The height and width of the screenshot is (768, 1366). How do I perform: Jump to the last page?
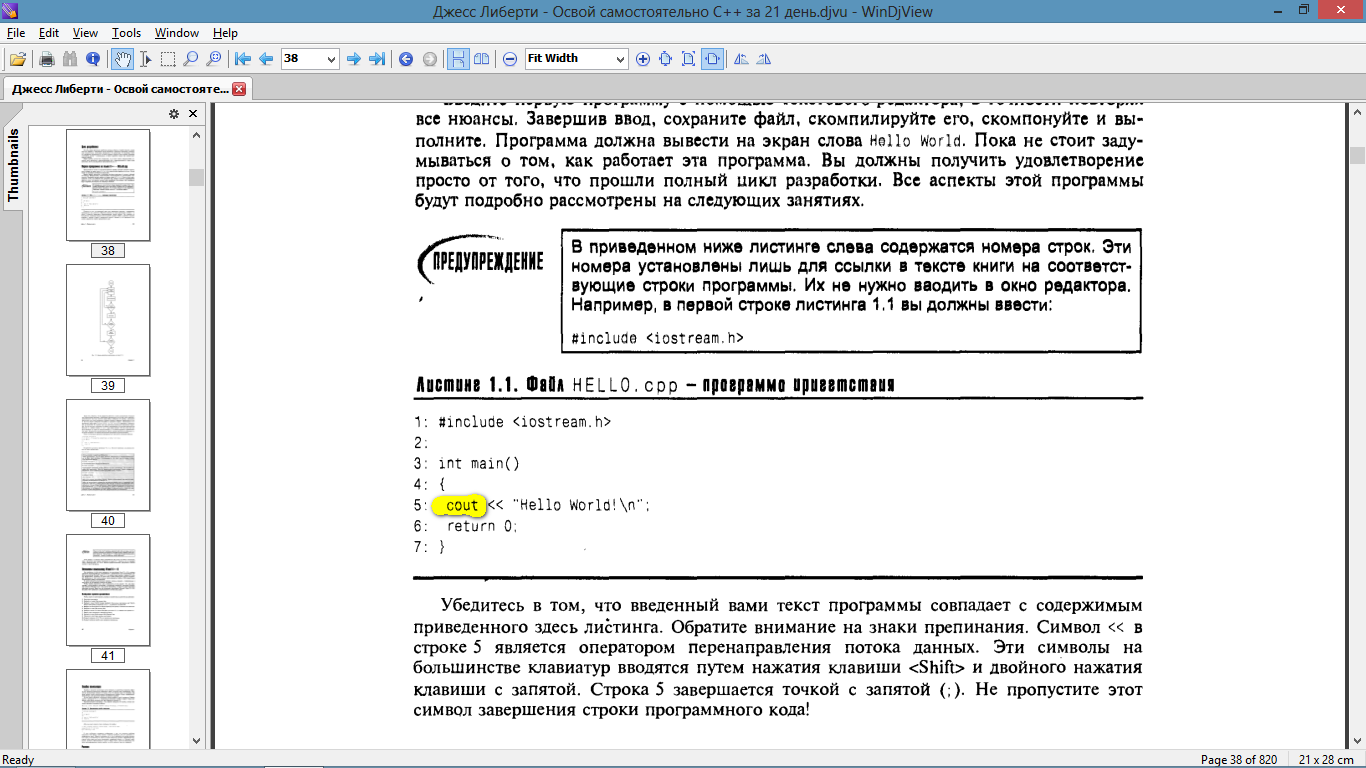coord(377,59)
